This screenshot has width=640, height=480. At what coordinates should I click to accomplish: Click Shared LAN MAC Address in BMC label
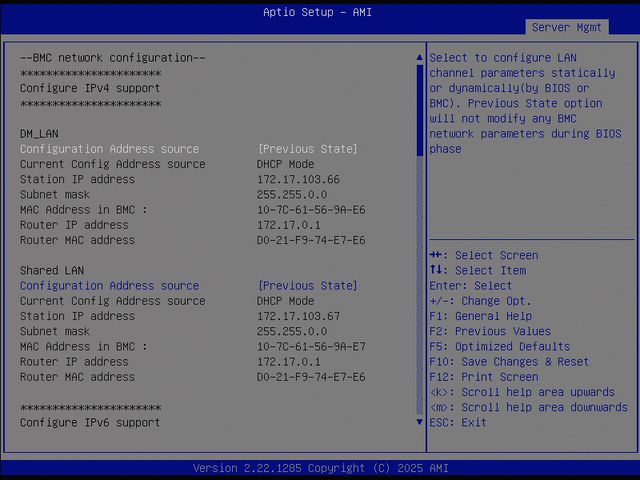coord(83,347)
